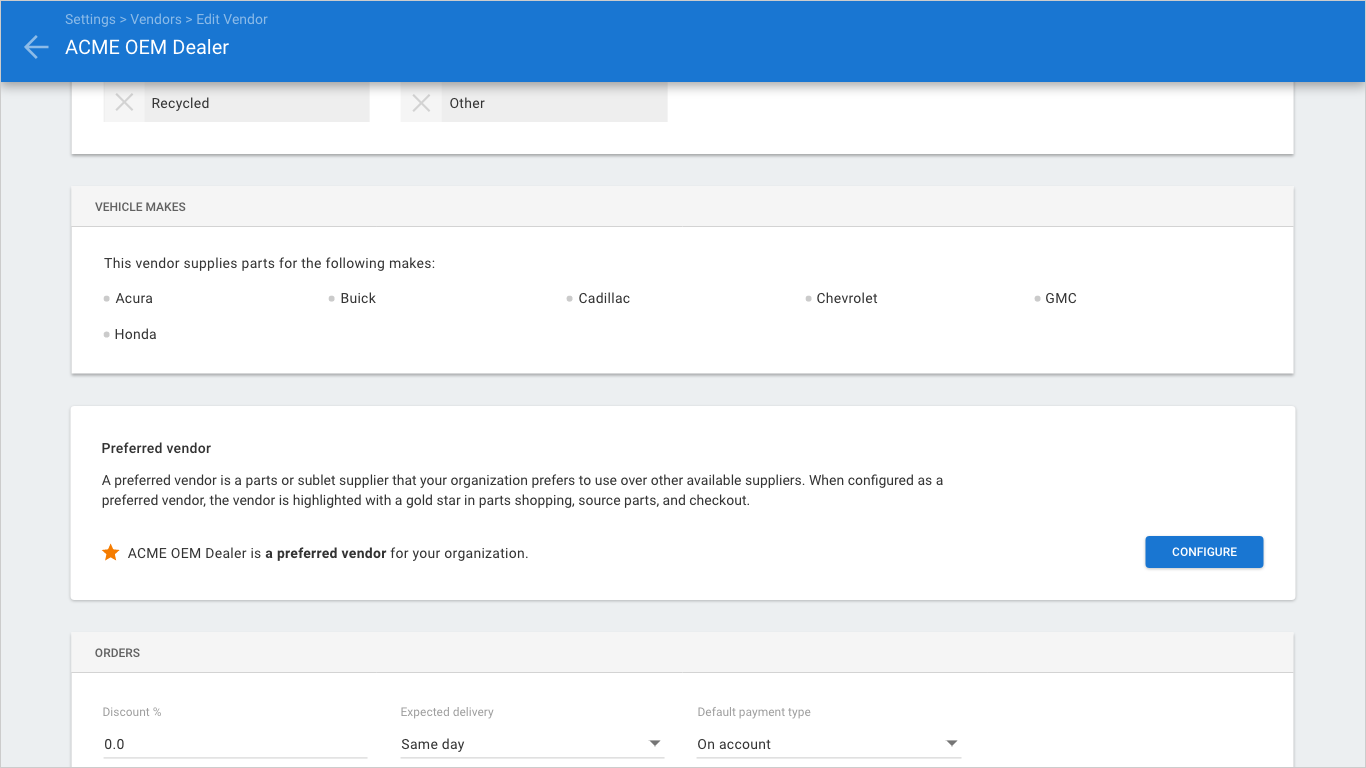Select the Chevrolet make entry
The image size is (1366, 768).
point(847,298)
